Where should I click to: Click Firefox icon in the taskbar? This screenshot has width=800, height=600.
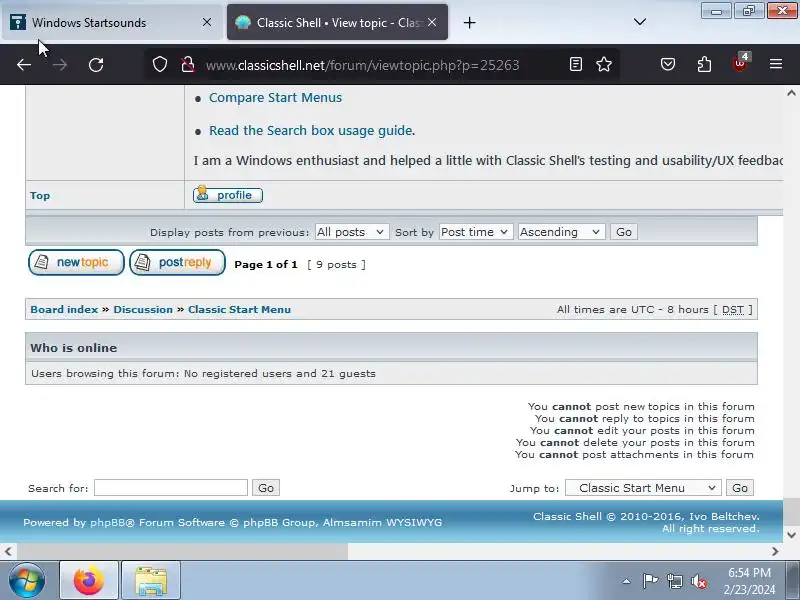[x=89, y=581]
